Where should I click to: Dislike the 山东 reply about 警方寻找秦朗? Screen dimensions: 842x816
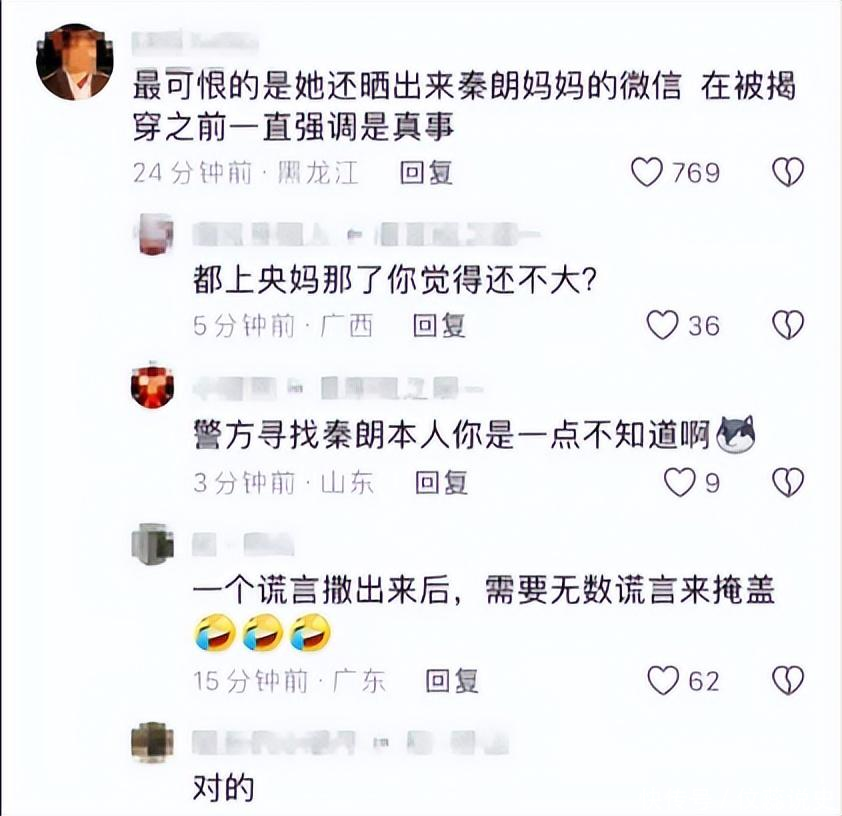[x=788, y=482]
